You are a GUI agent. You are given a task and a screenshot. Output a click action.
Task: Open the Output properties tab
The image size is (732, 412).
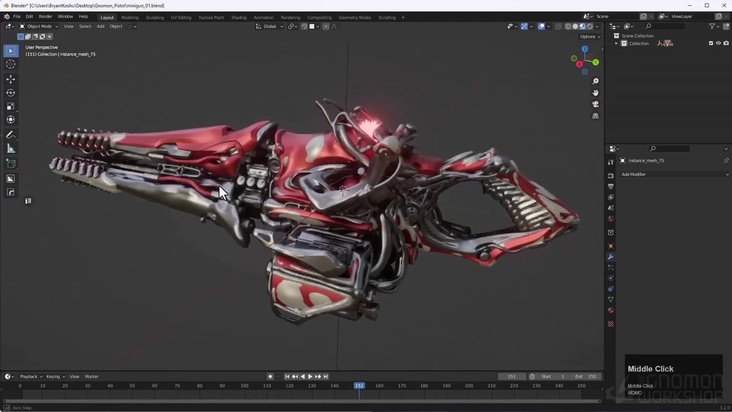click(611, 187)
